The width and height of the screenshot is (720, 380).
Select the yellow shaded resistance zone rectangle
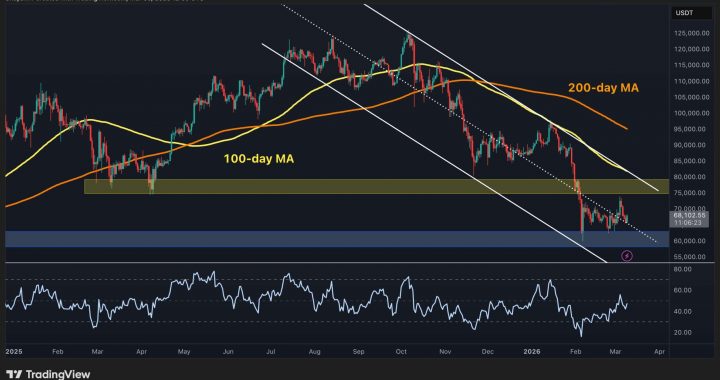376,186
